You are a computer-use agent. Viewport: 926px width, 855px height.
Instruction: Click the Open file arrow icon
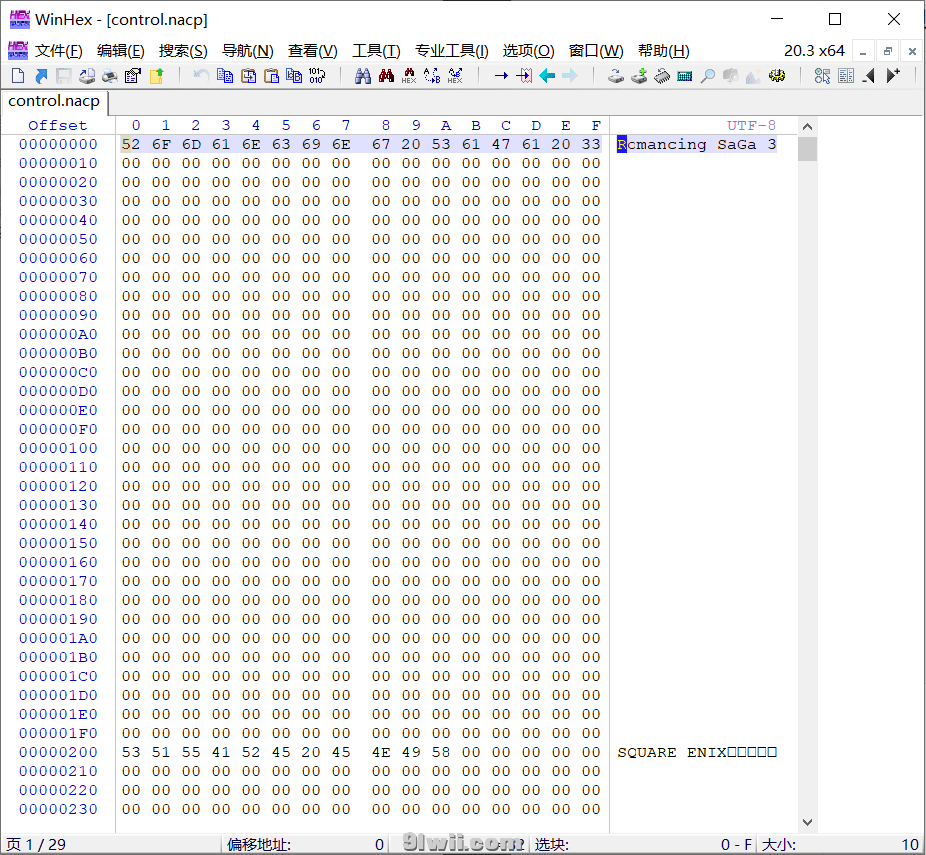(x=41, y=76)
